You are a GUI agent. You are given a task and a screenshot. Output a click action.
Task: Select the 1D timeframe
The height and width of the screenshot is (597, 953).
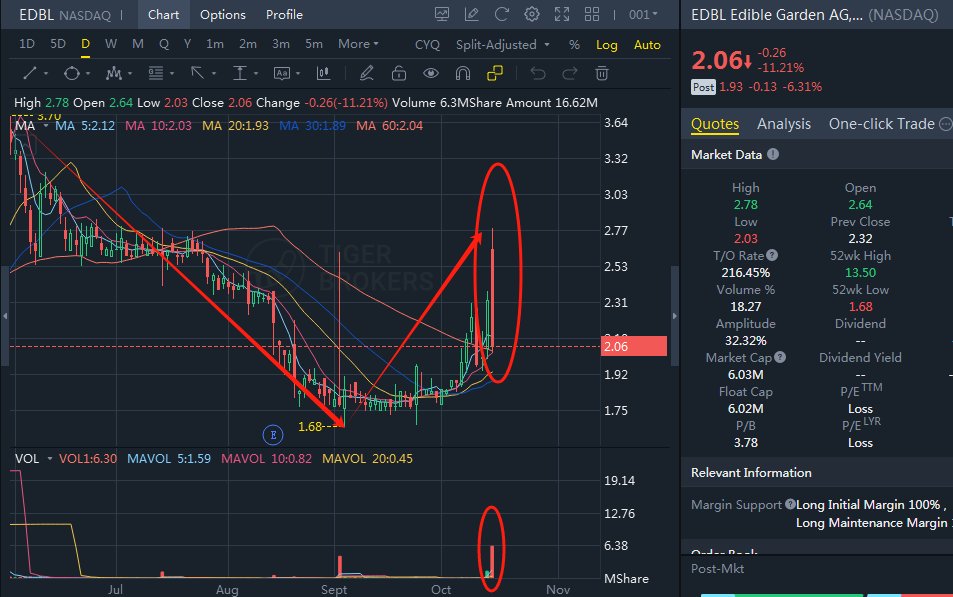pyautogui.click(x=27, y=44)
